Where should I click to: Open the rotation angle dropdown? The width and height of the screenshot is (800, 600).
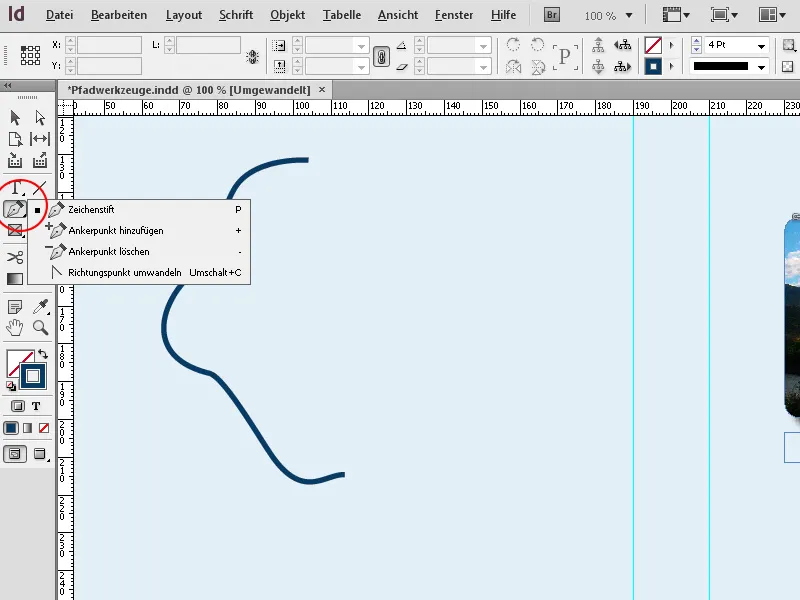point(483,46)
